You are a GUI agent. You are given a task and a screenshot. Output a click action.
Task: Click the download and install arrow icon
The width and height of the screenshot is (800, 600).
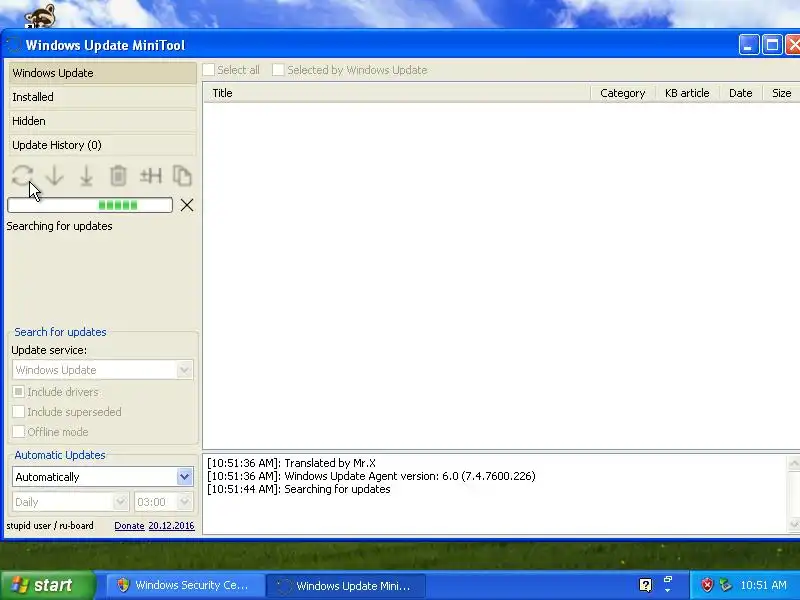pyautogui.click(x=86, y=176)
